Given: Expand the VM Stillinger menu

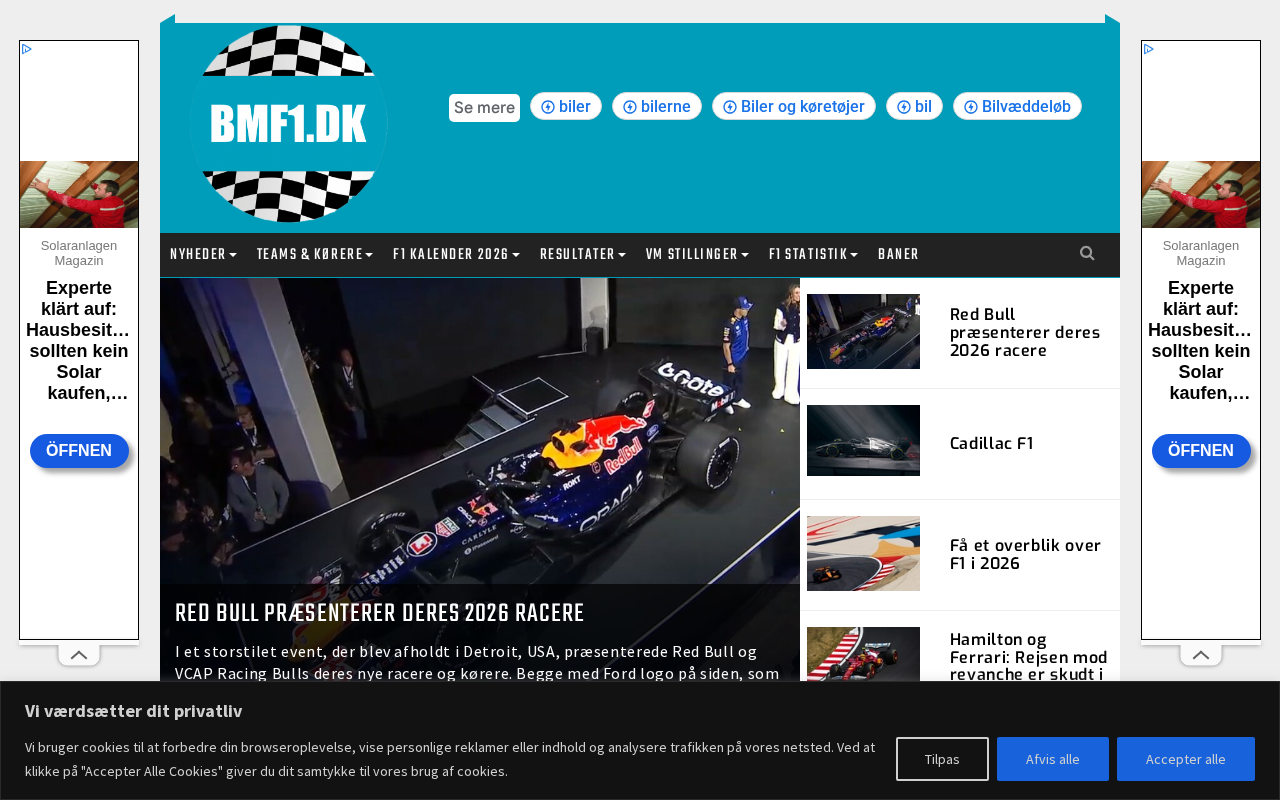Looking at the screenshot, I should [x=697, y=255].
